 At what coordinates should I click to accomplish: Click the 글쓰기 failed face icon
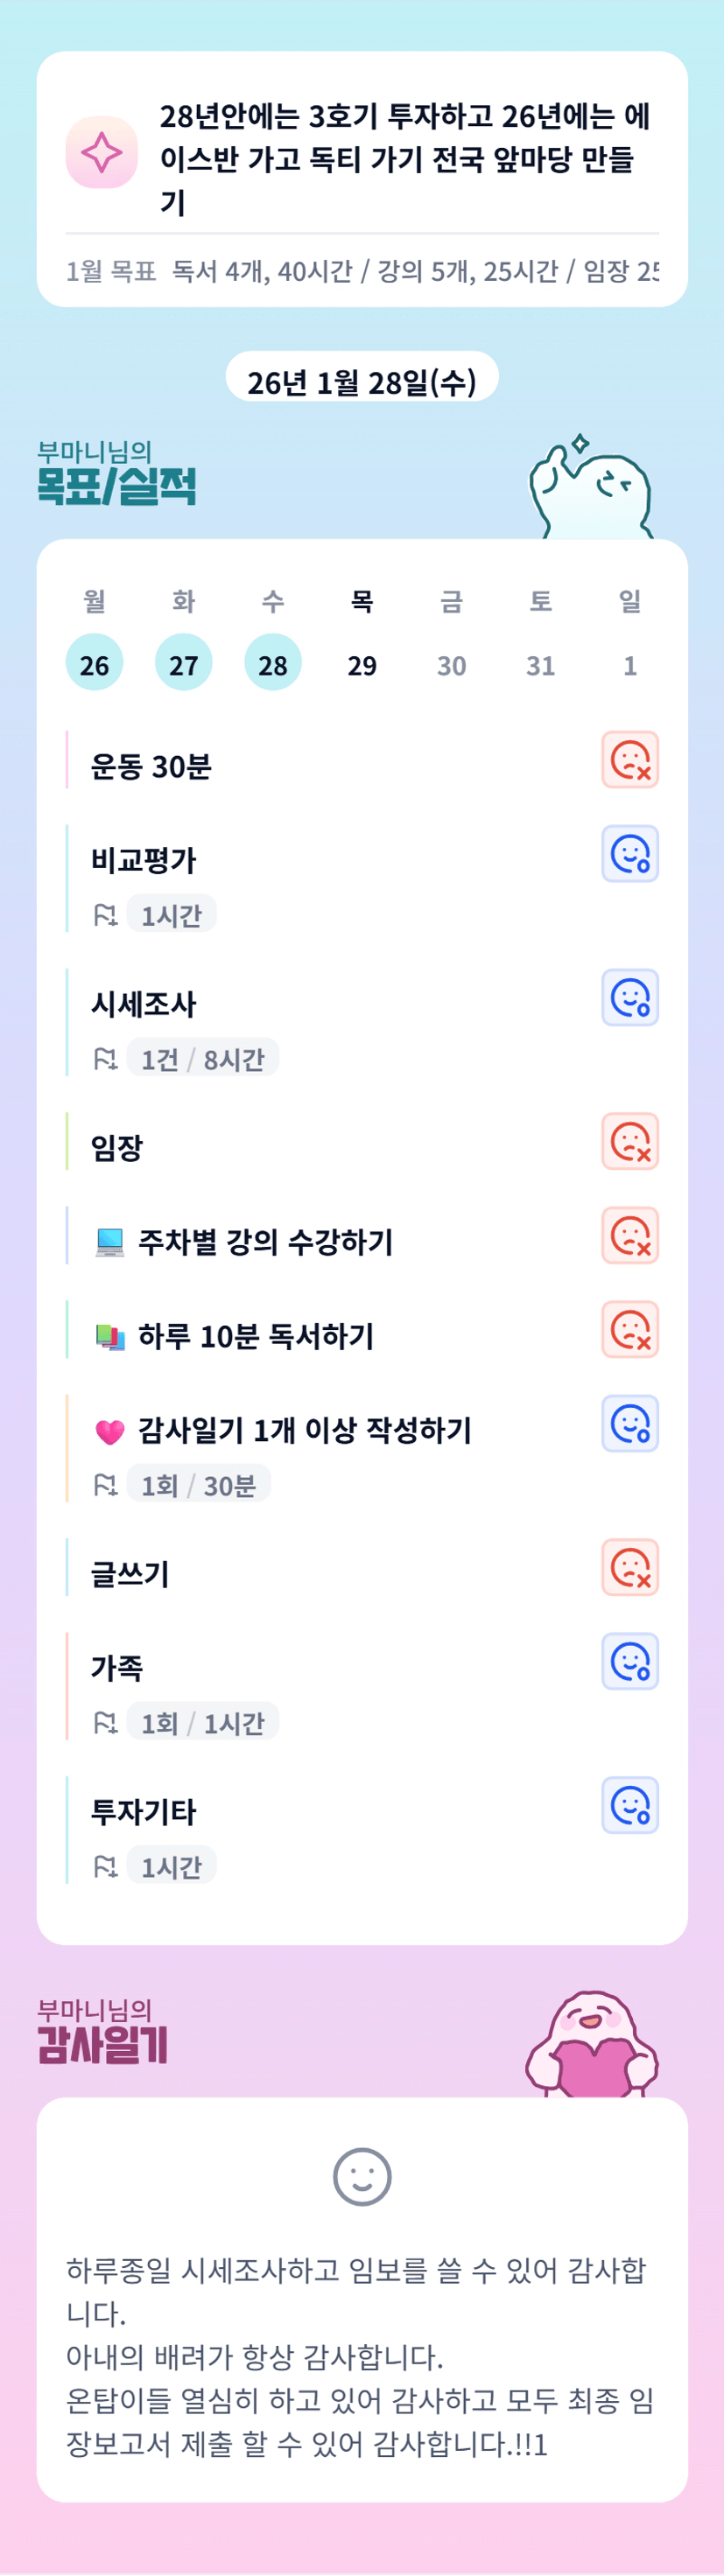(630, 1568)
